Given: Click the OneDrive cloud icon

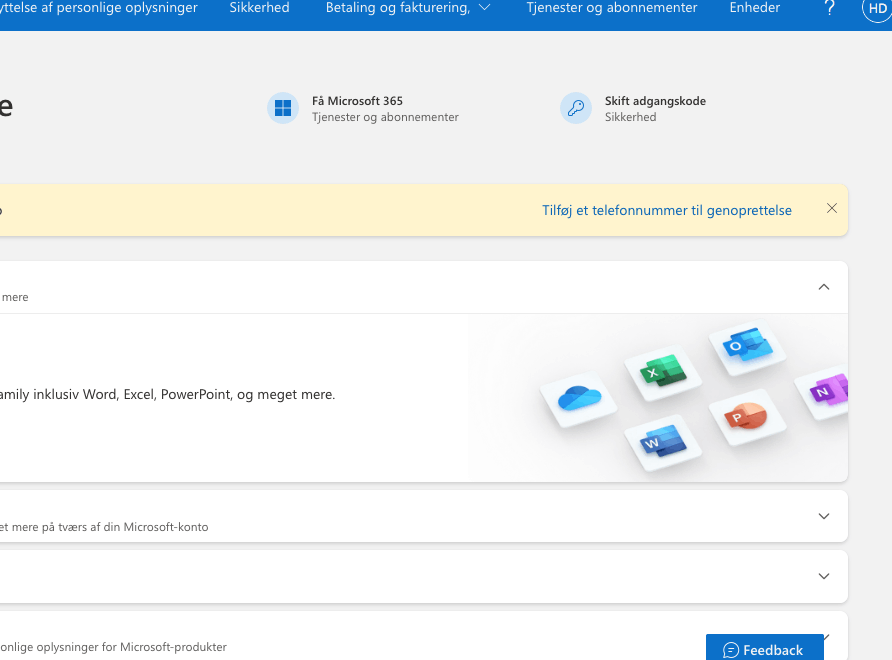Looking at the screenshot, I should [579, 398].
